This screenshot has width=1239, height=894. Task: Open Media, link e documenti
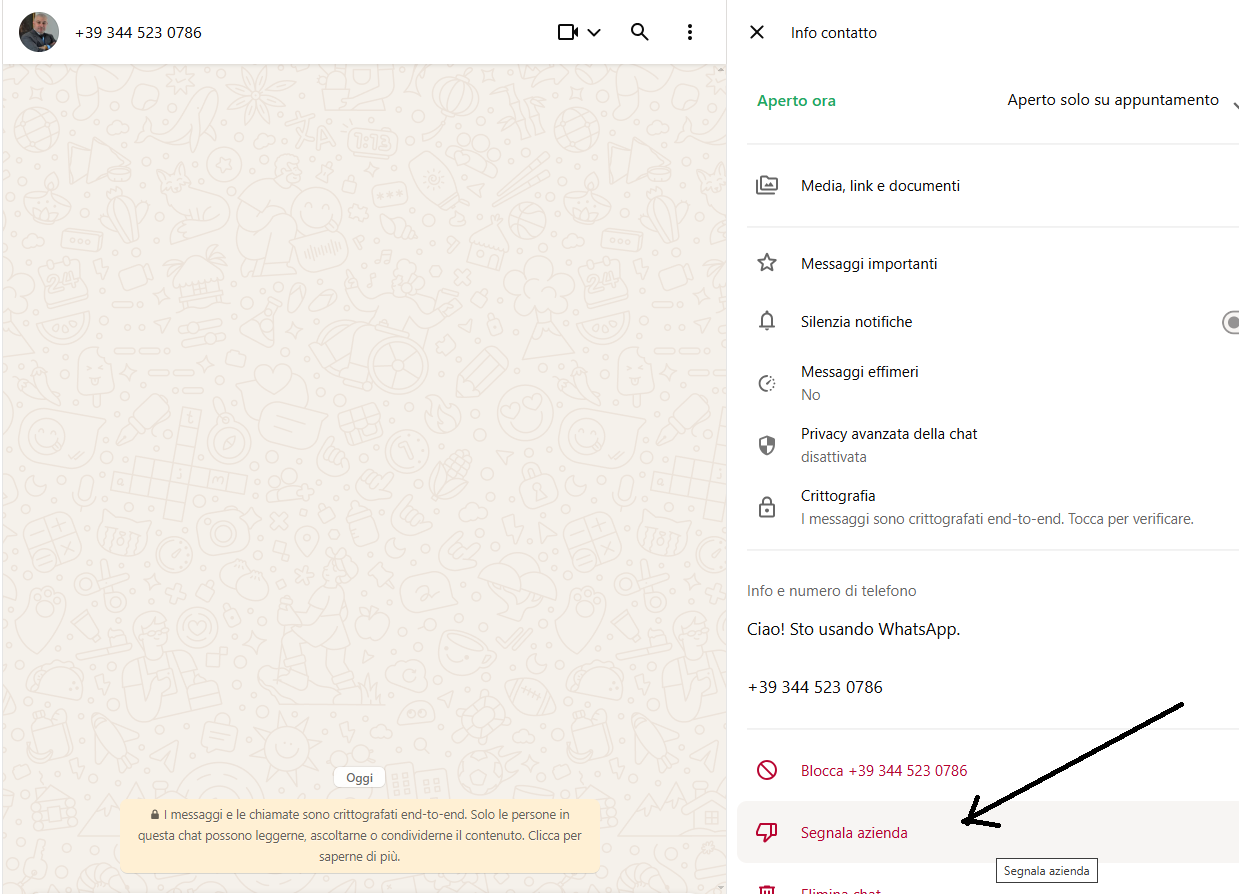(x=880, y=186)
